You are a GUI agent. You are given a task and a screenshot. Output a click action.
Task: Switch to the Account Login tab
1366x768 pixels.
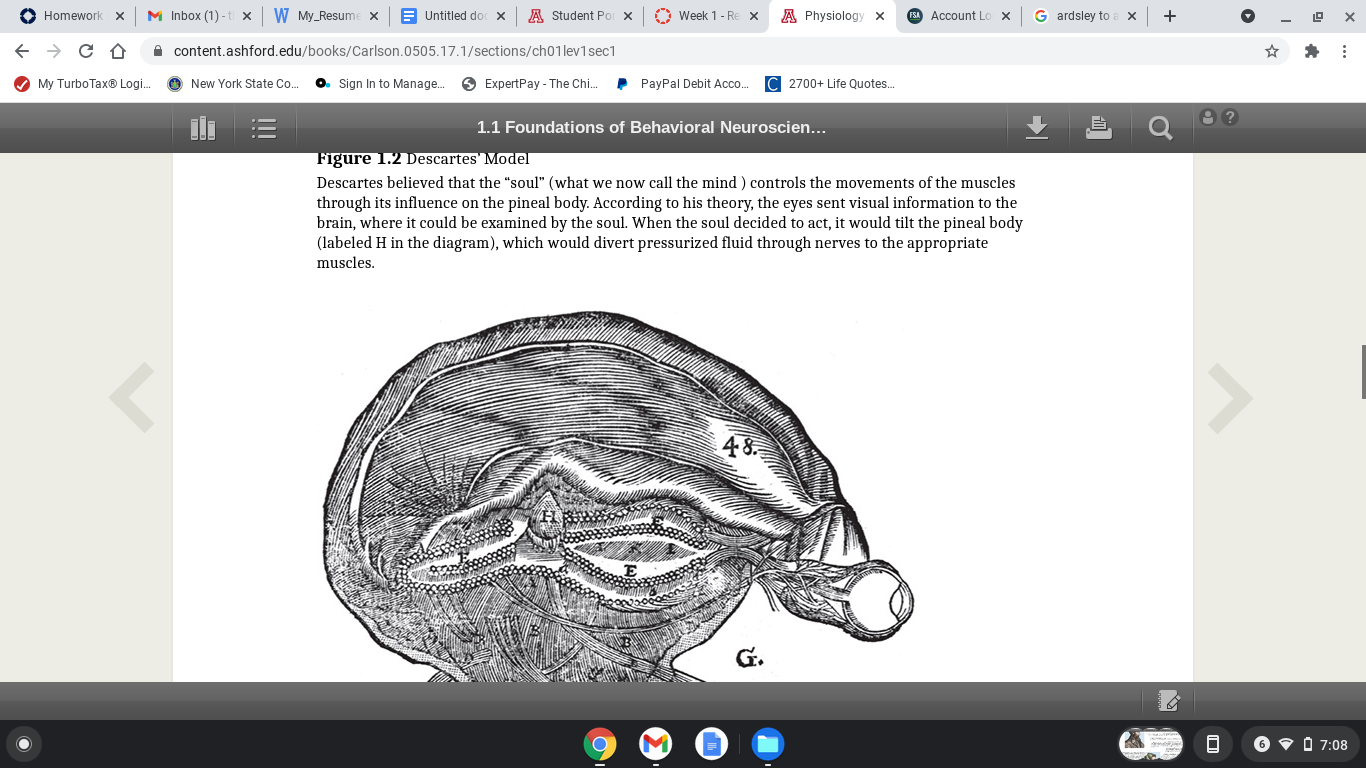click(x=959, y=16)
